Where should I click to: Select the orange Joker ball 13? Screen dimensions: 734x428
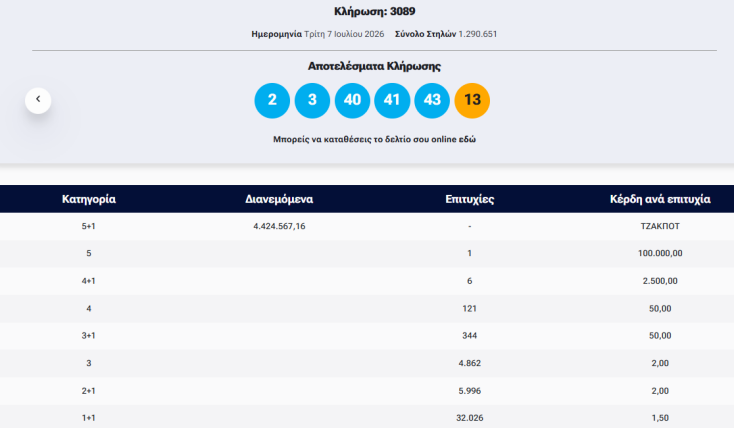click(472, 100)
